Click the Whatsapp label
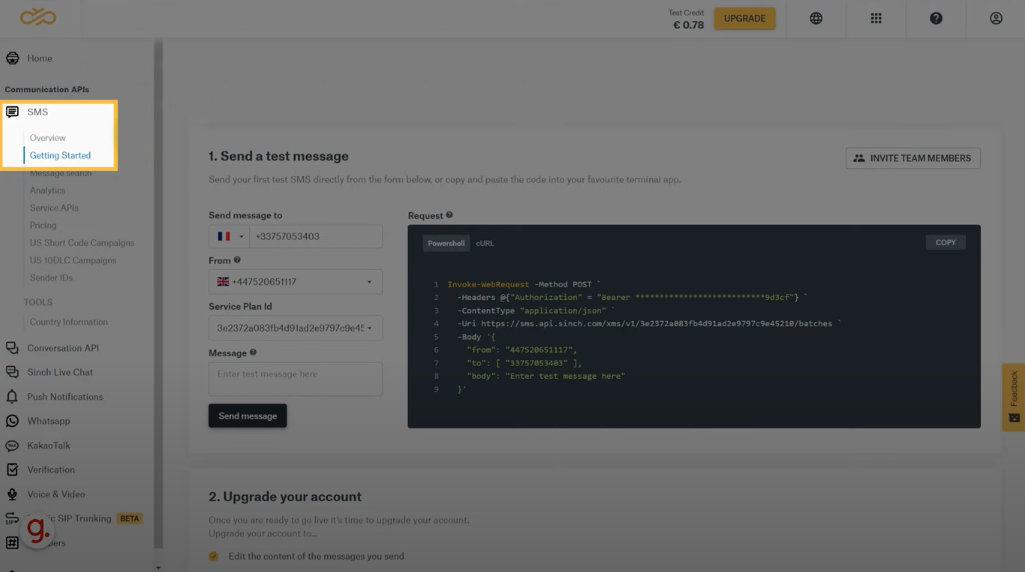 tap(48, 421)
